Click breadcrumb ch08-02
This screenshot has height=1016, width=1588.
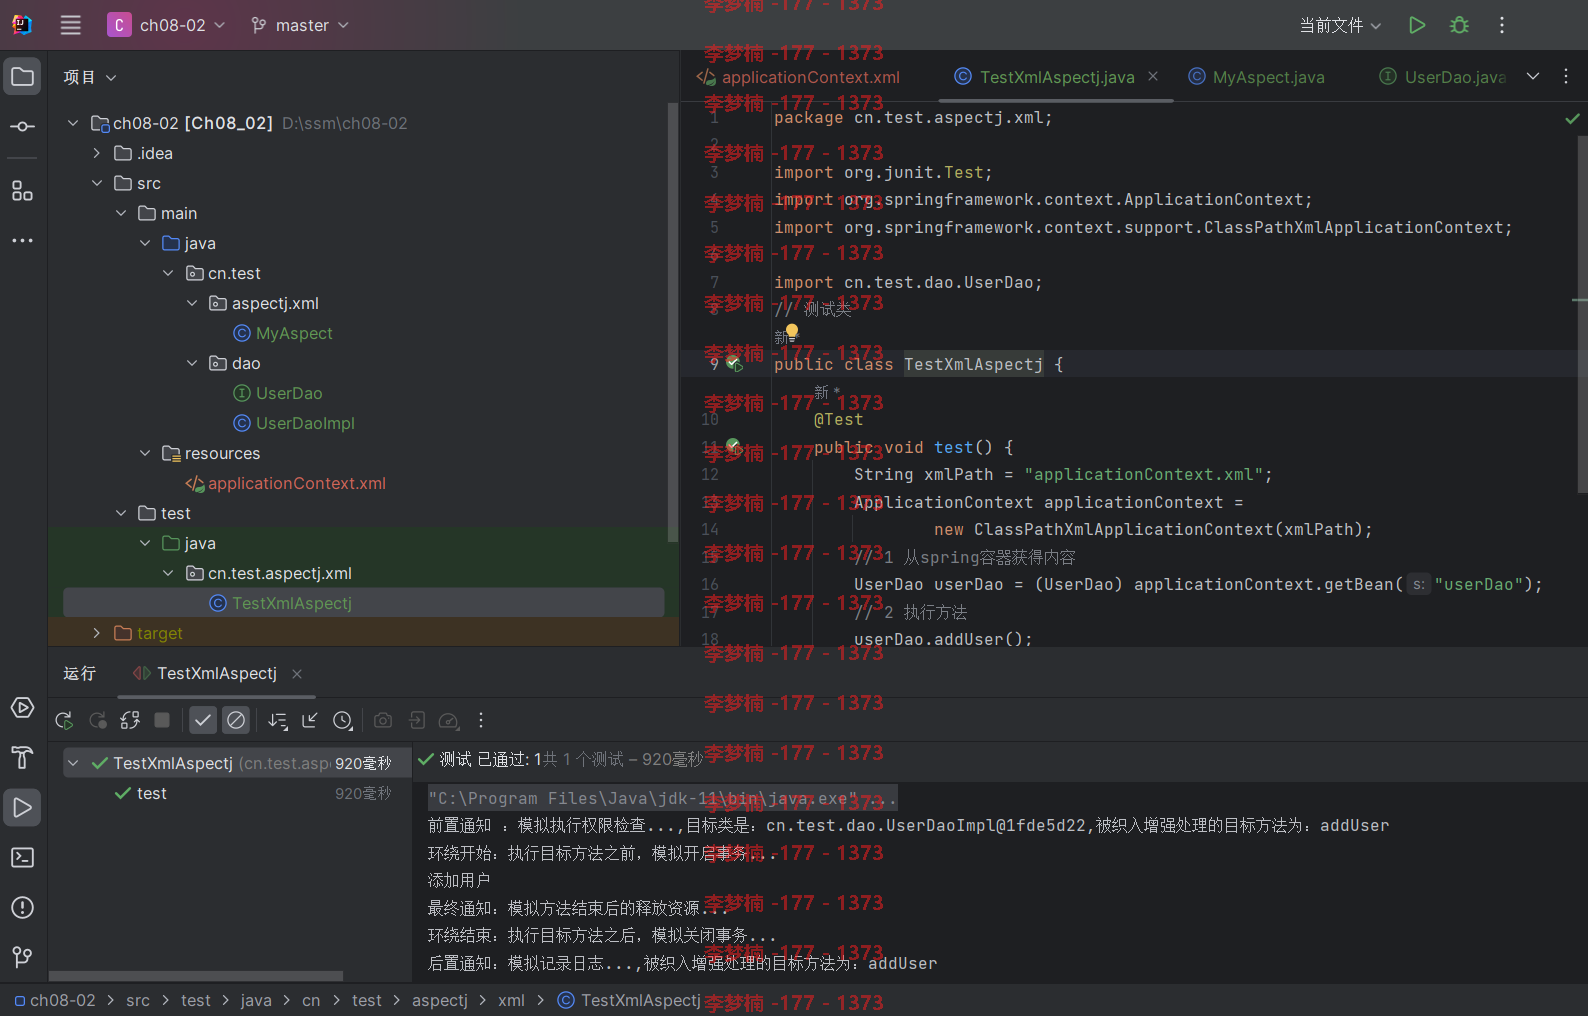[55, 1000]
